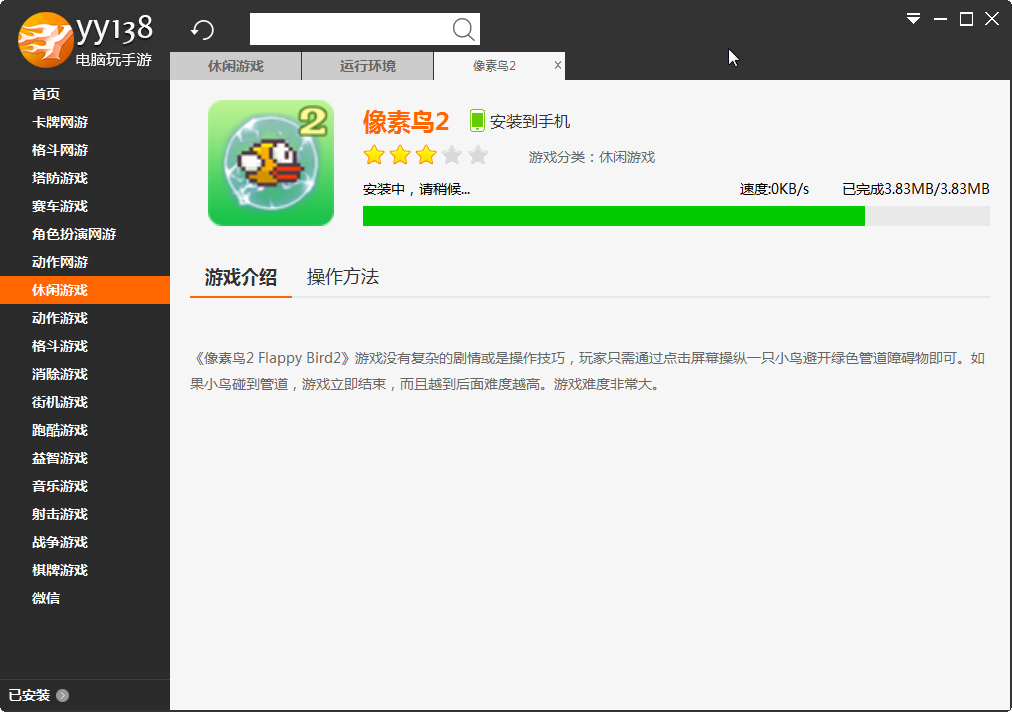Select 卡牌网游 category in sidebar
Screen dimensions: 1012x712
tap(60, 122)
